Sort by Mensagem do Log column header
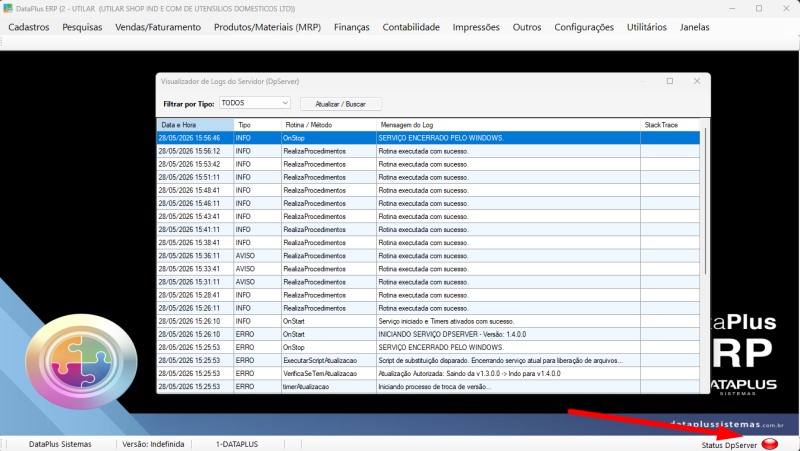This screenshot has width=800, height=451. click(508, 124)
